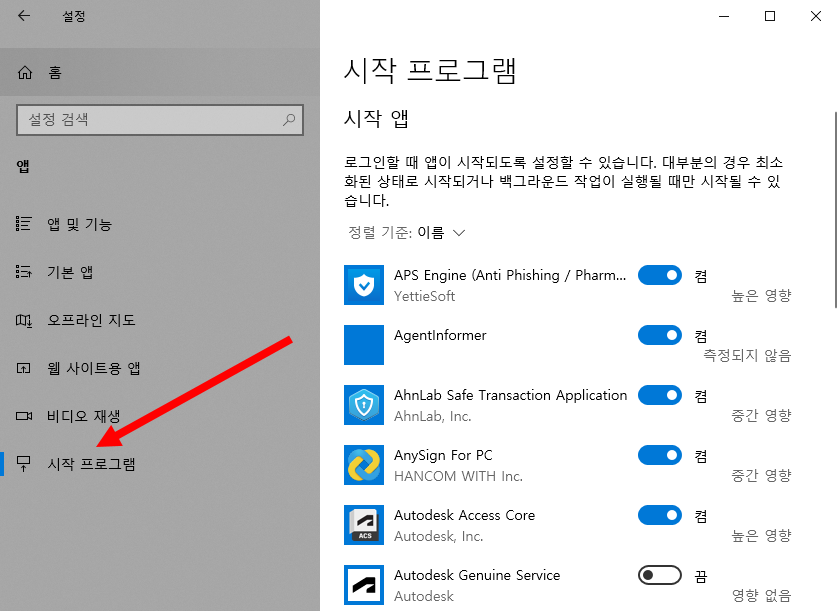The height and width of the screenshot is (611, 839).
Task: Toggle AhnLab Safe Transaction Application off
Action: pos(660,395)
